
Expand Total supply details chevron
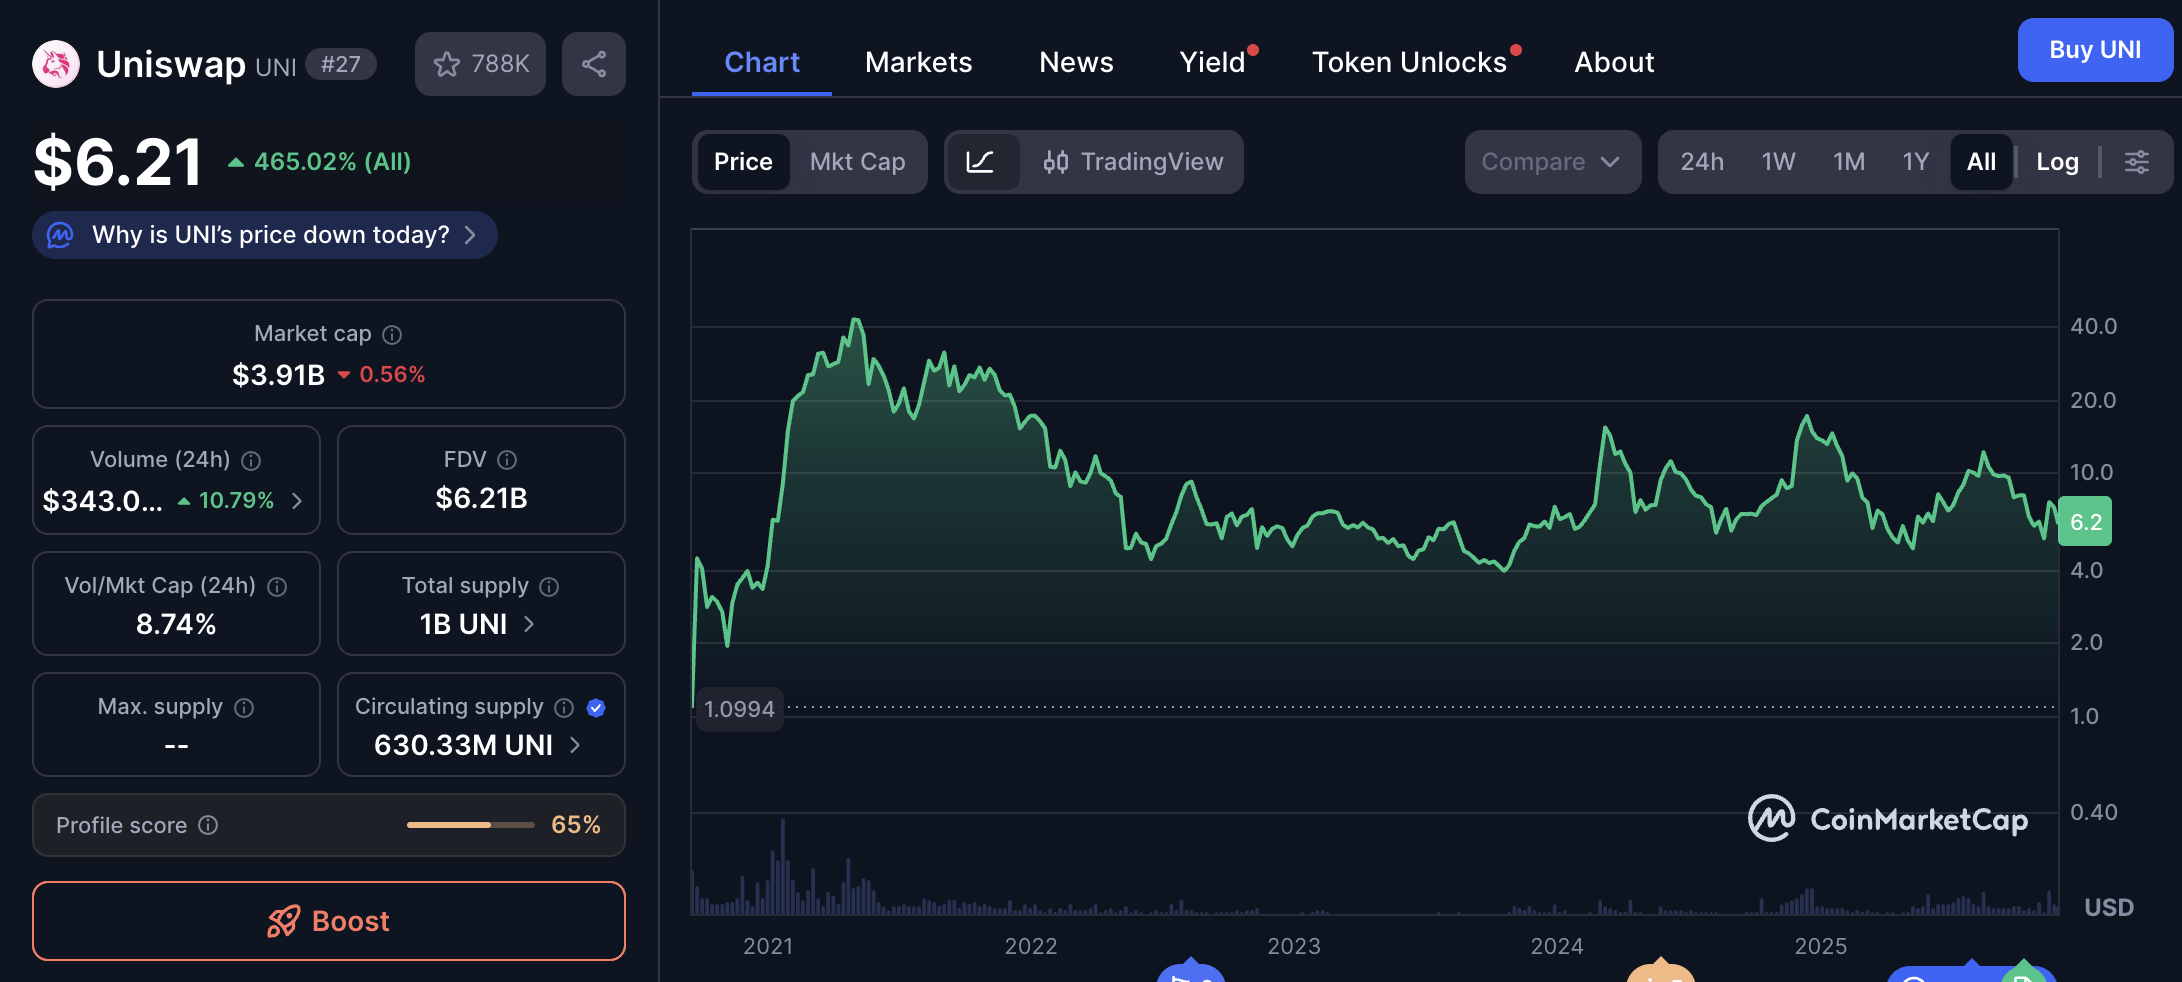coord(529,623)
